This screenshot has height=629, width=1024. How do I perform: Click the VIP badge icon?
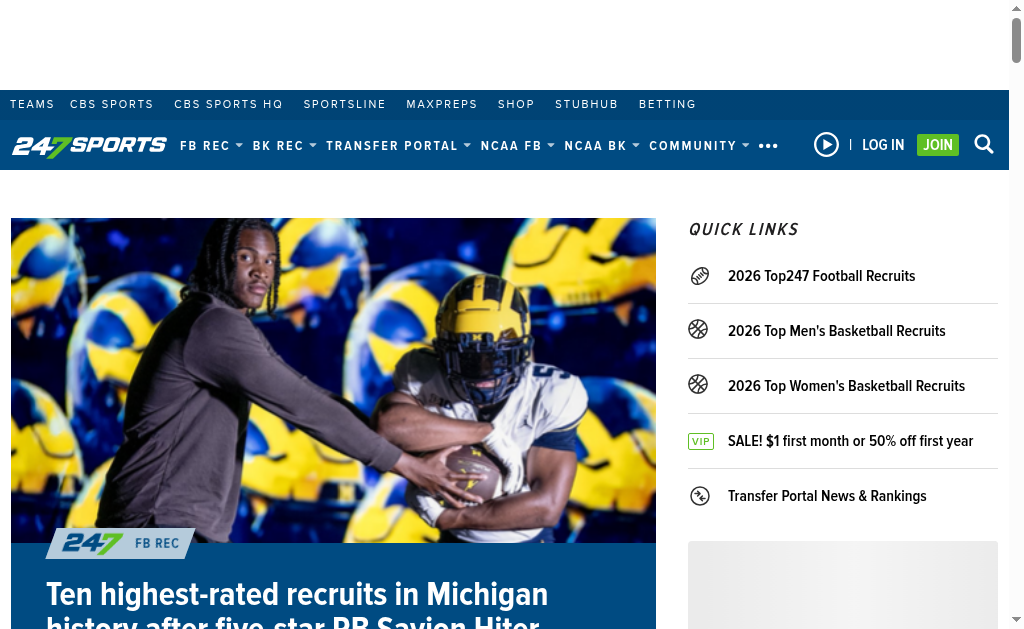coord(701,442)
